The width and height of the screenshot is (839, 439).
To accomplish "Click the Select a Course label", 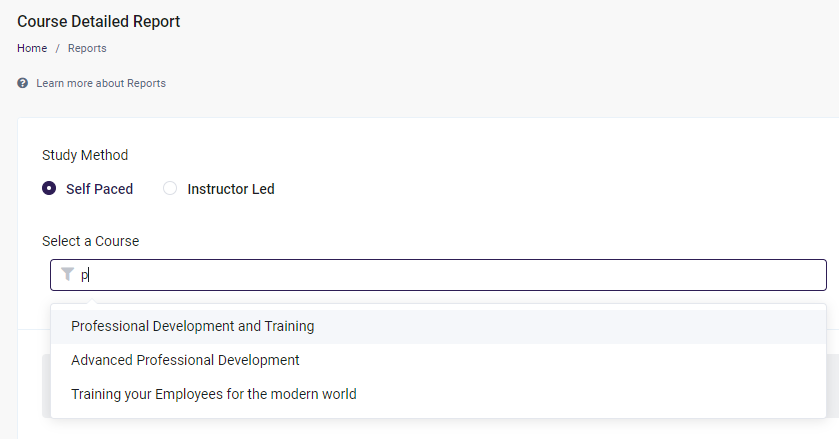I will pyautogui.click(x=90, y=241).
